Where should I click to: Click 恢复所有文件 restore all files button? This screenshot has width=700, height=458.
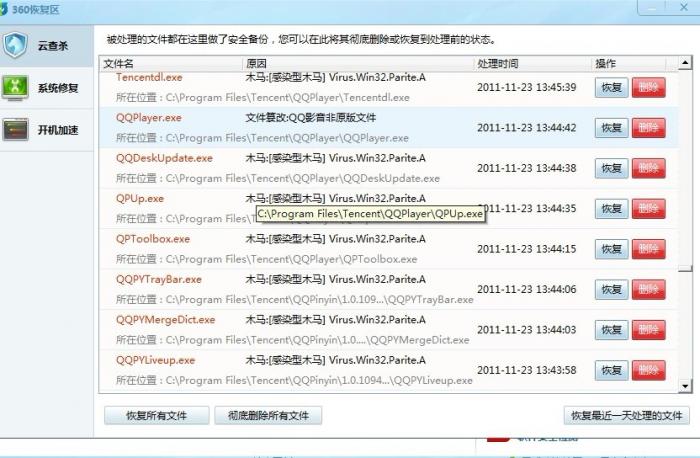point(156,416)
